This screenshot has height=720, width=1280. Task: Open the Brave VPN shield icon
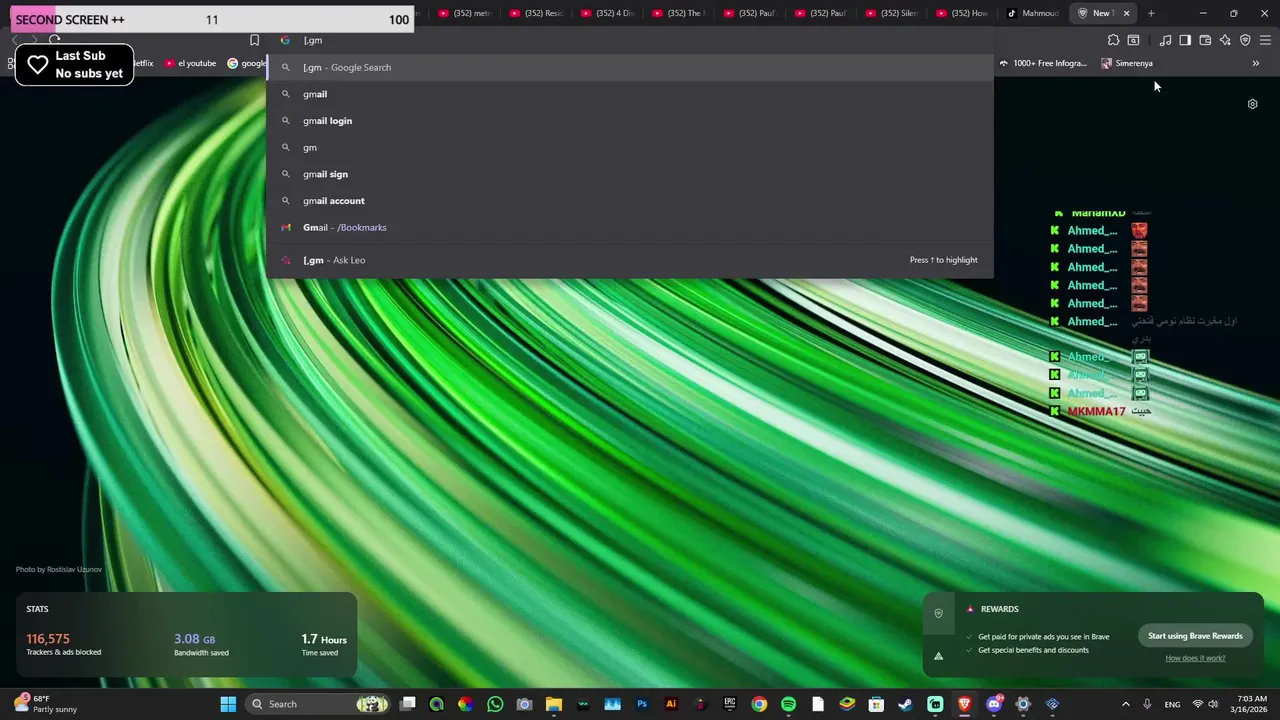point(1245,40)
